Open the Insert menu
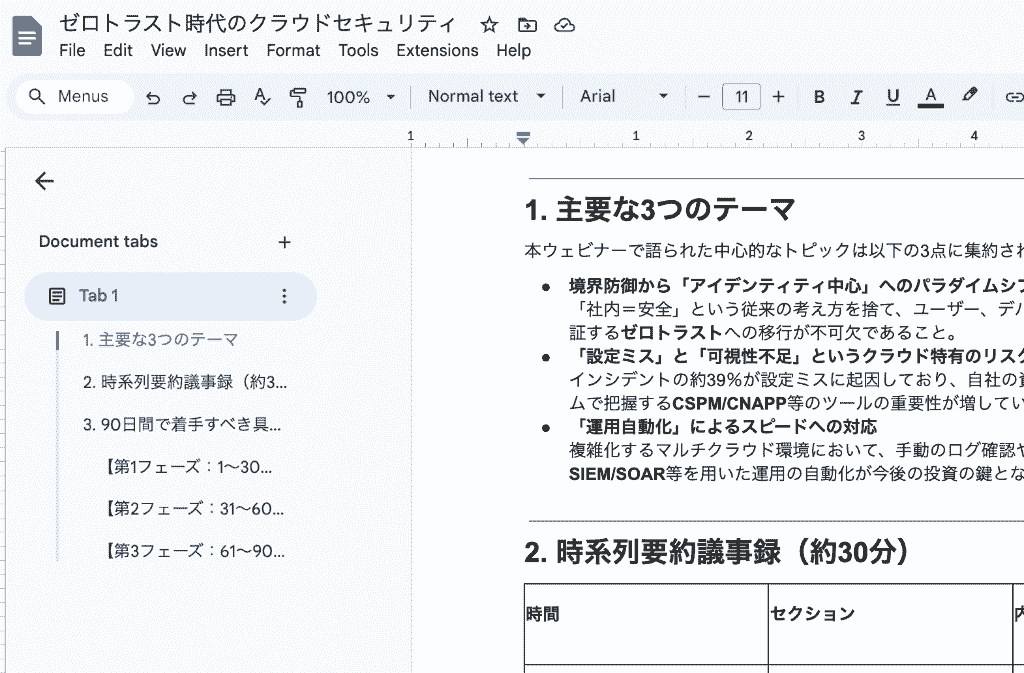Image resolution: width=1024 pixels, height=673 pixels. tap(226, 50)
